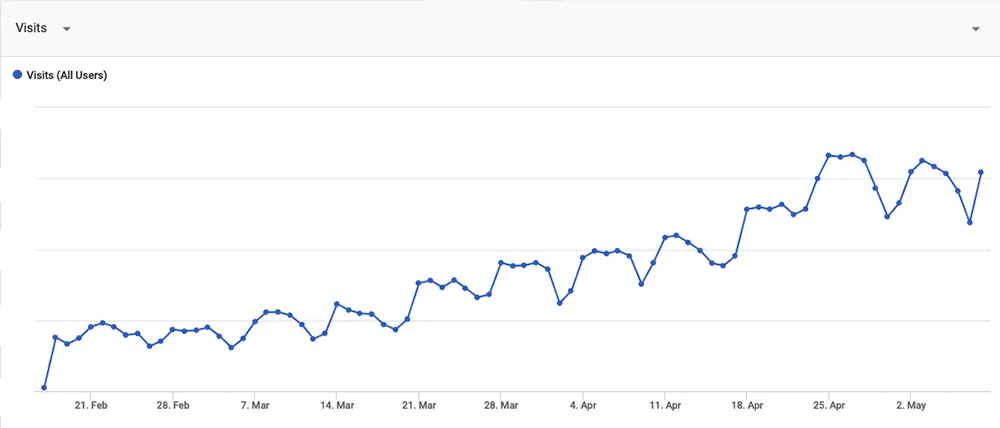Click the 25. Apr axis label
1000x428 pixels.
828,405
